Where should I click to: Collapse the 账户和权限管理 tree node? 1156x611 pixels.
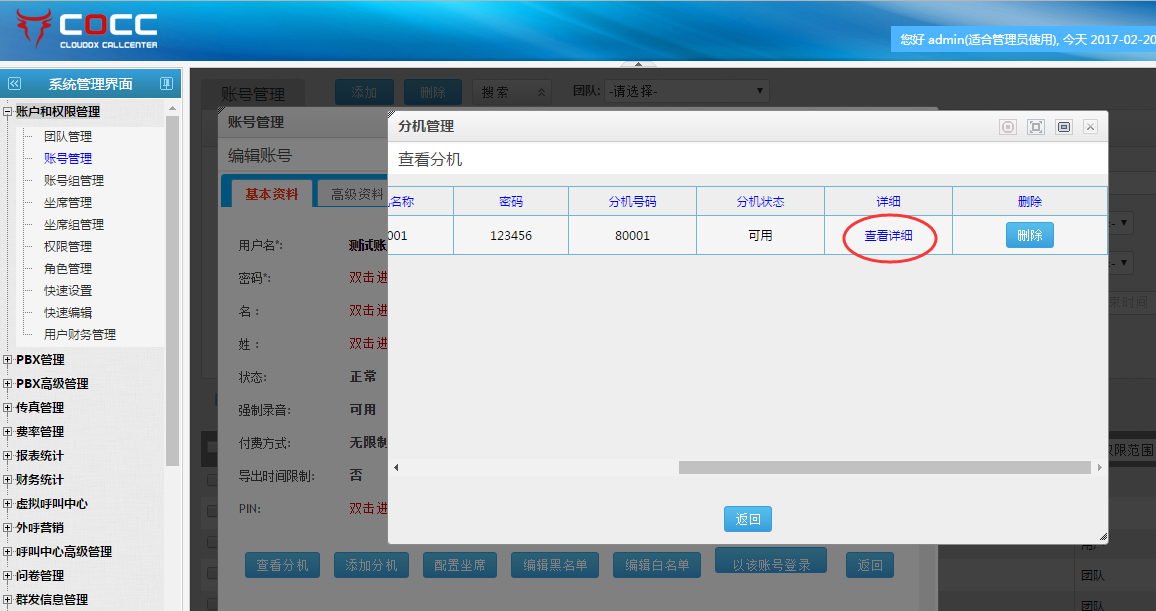pos(8,112)
